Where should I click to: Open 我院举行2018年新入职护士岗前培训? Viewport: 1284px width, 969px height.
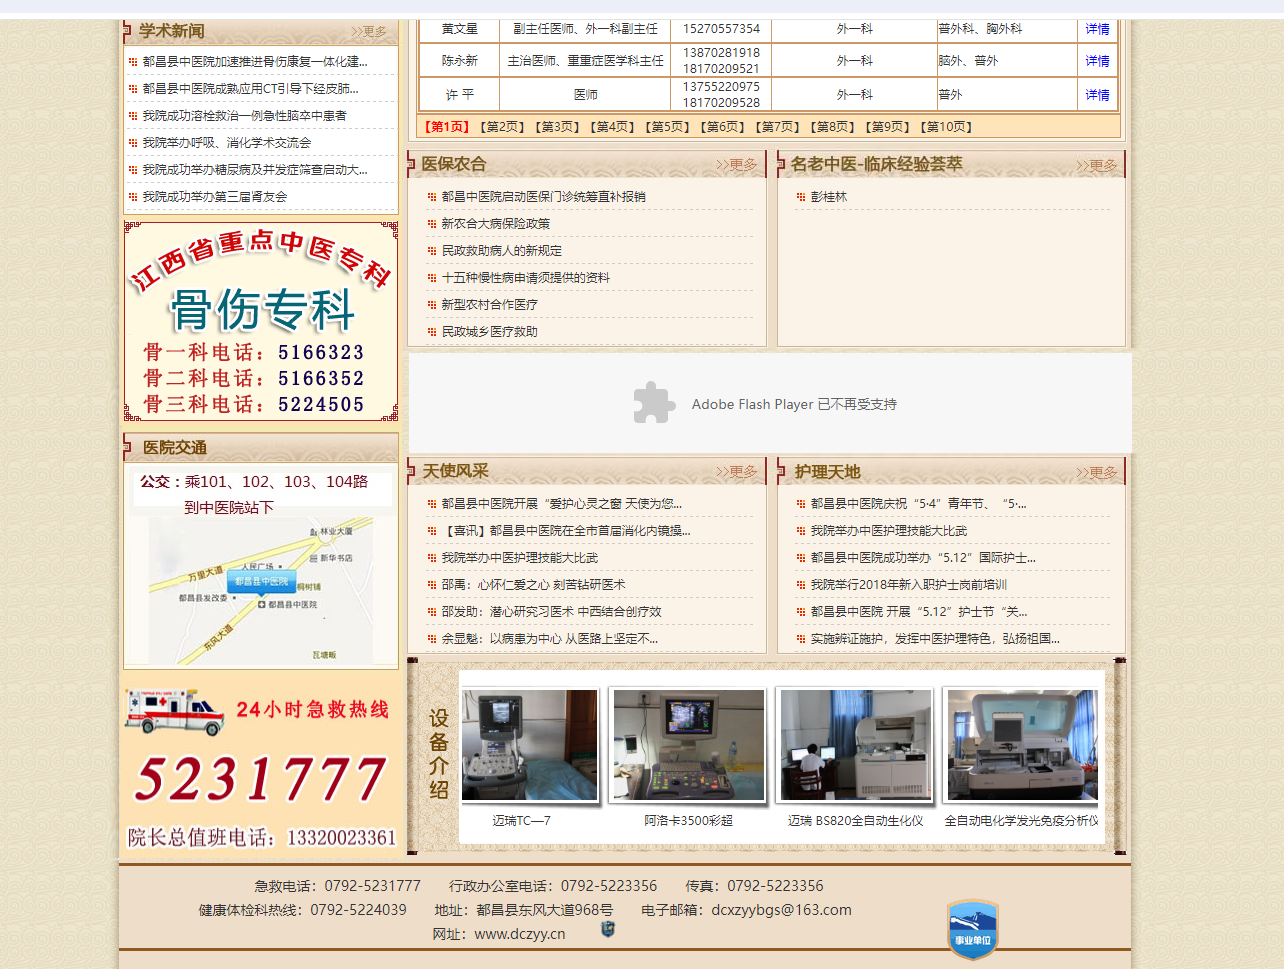(908, 585)
